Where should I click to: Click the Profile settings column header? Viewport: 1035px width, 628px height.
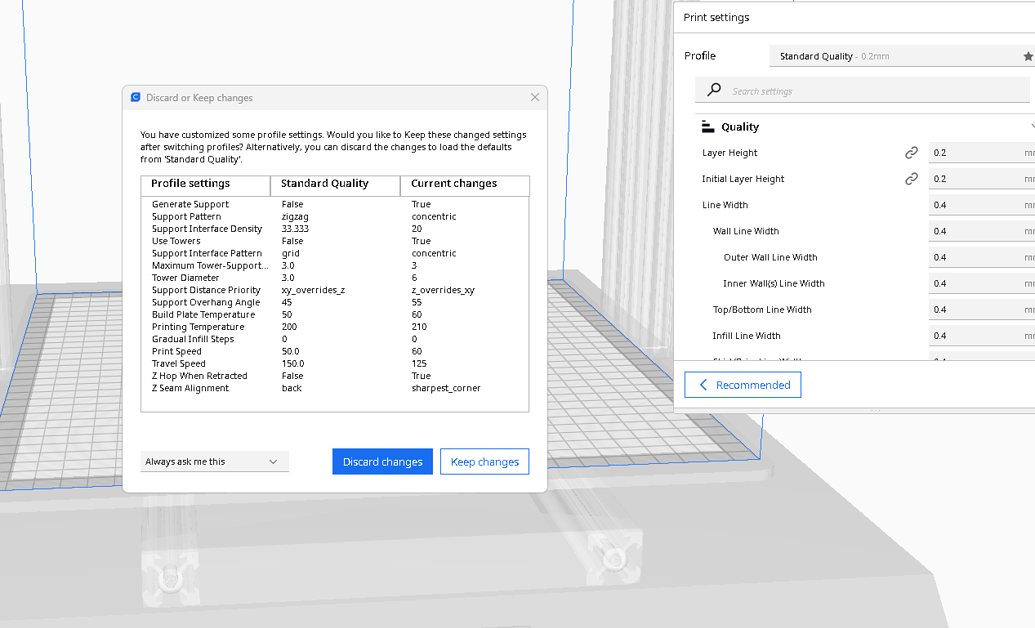(x=205, y=186)
